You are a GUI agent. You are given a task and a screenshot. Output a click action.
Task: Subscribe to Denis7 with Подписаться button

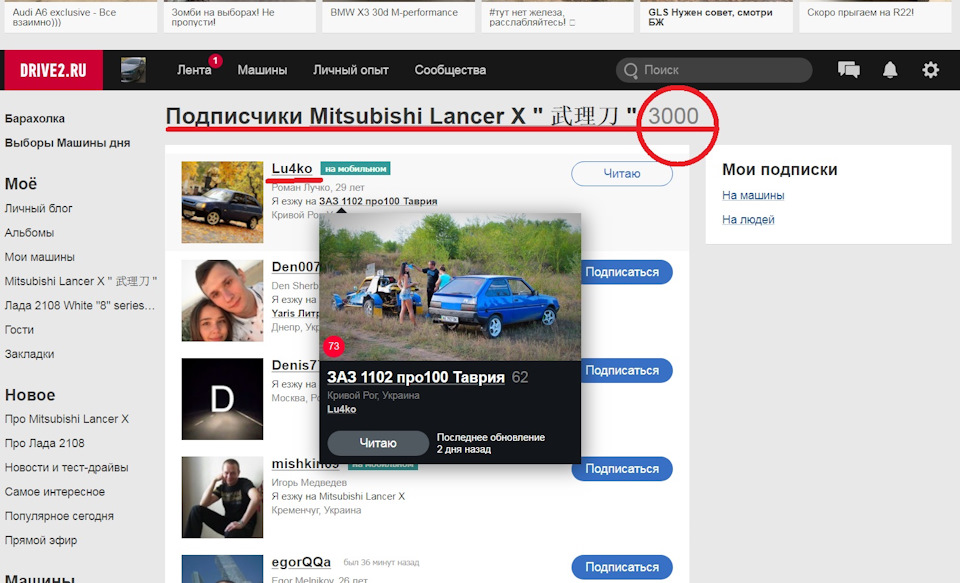(626, 370)
